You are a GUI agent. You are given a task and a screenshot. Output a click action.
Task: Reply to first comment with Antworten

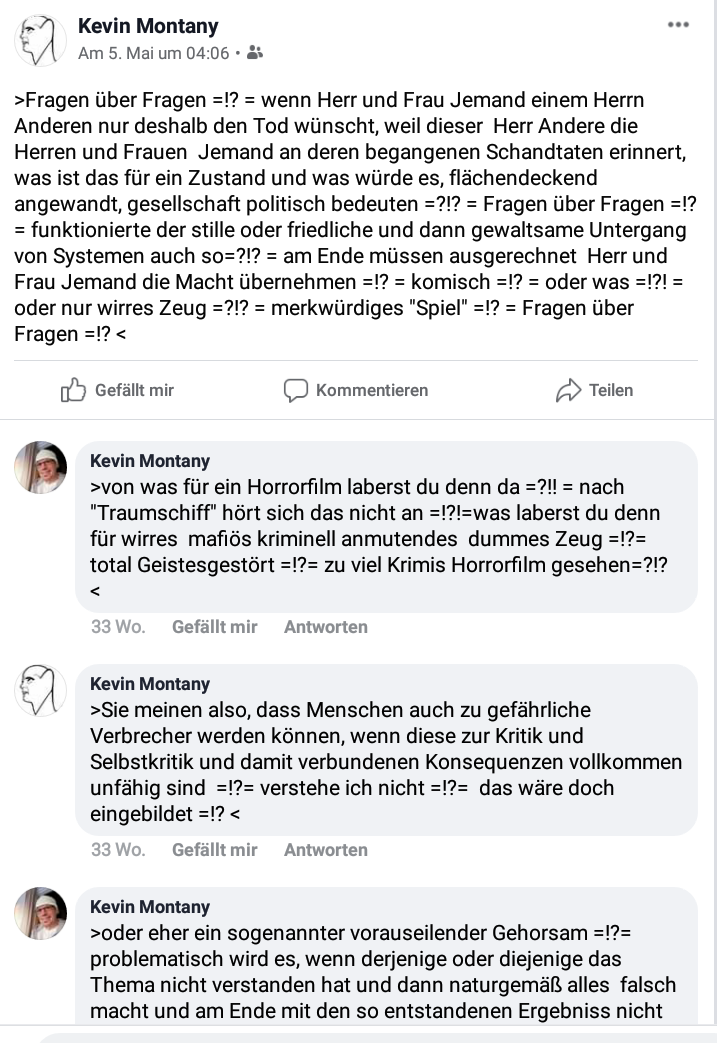coord(326,627)
